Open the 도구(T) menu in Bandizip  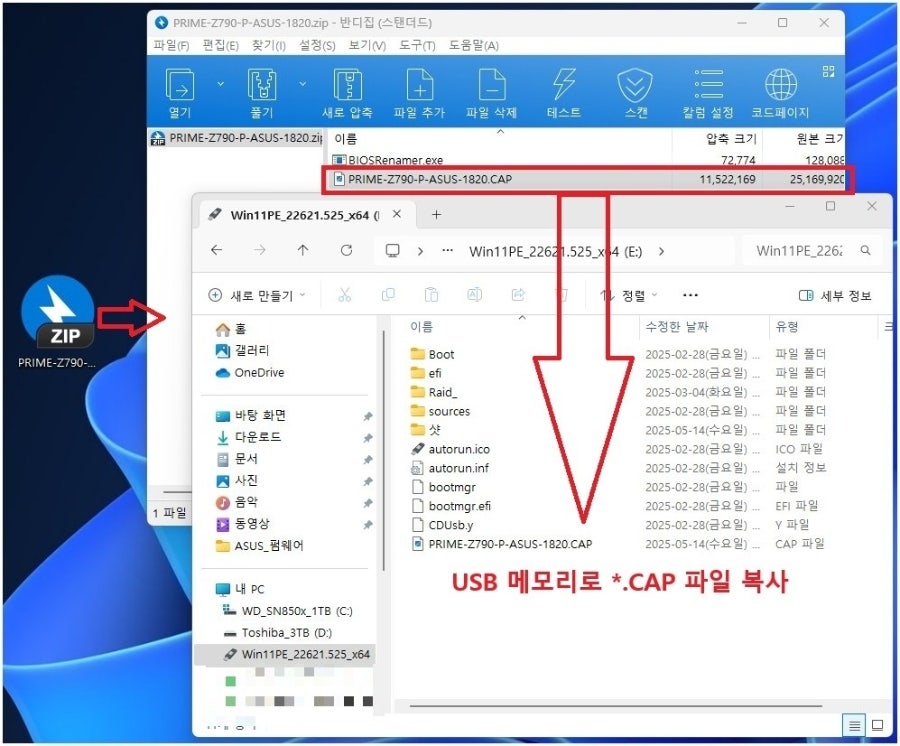[x=417, y=45]
